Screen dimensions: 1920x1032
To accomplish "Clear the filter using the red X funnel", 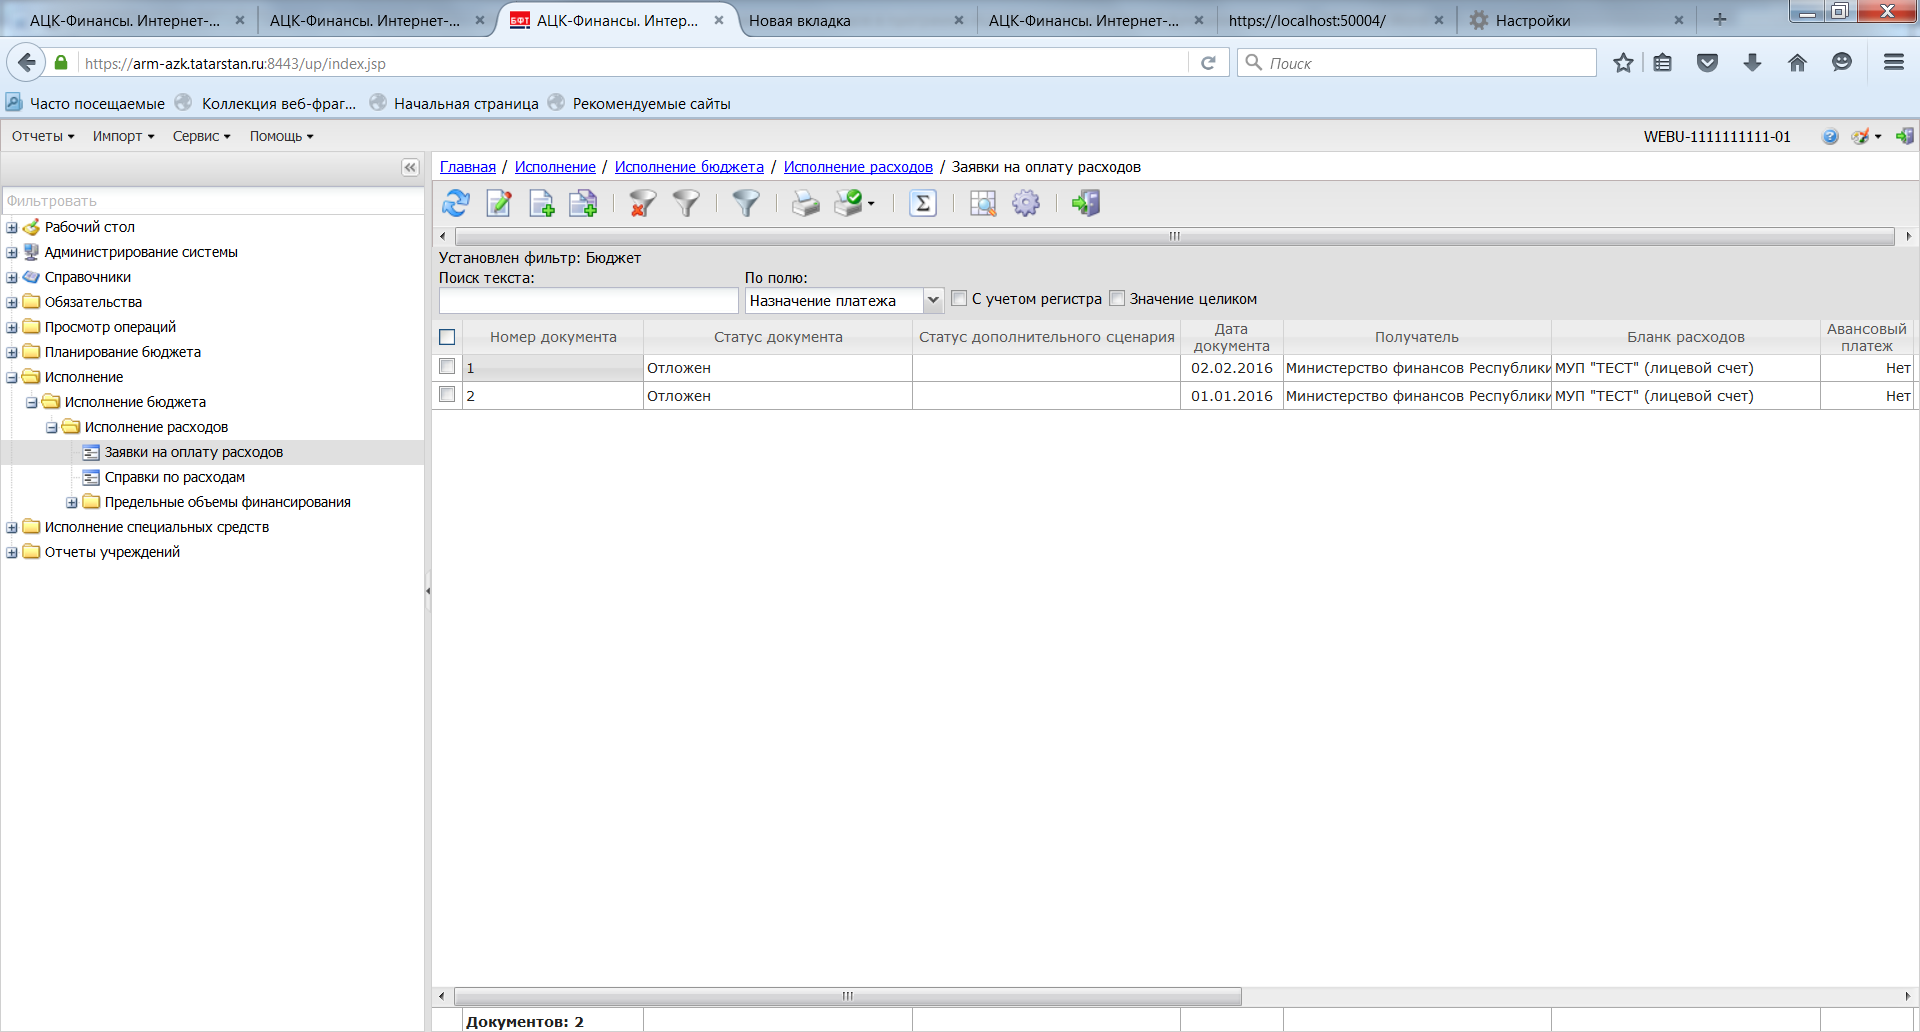I will [642, 204].
